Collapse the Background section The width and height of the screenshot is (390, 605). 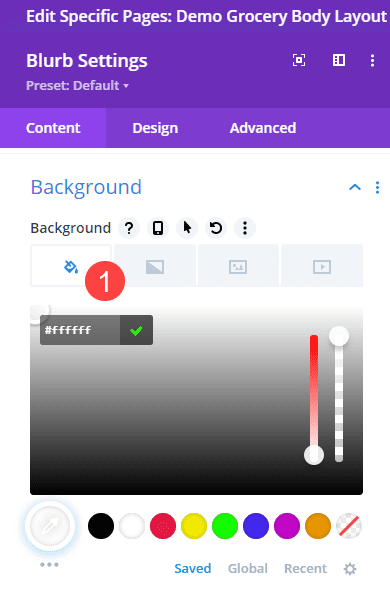coord(355,188)
